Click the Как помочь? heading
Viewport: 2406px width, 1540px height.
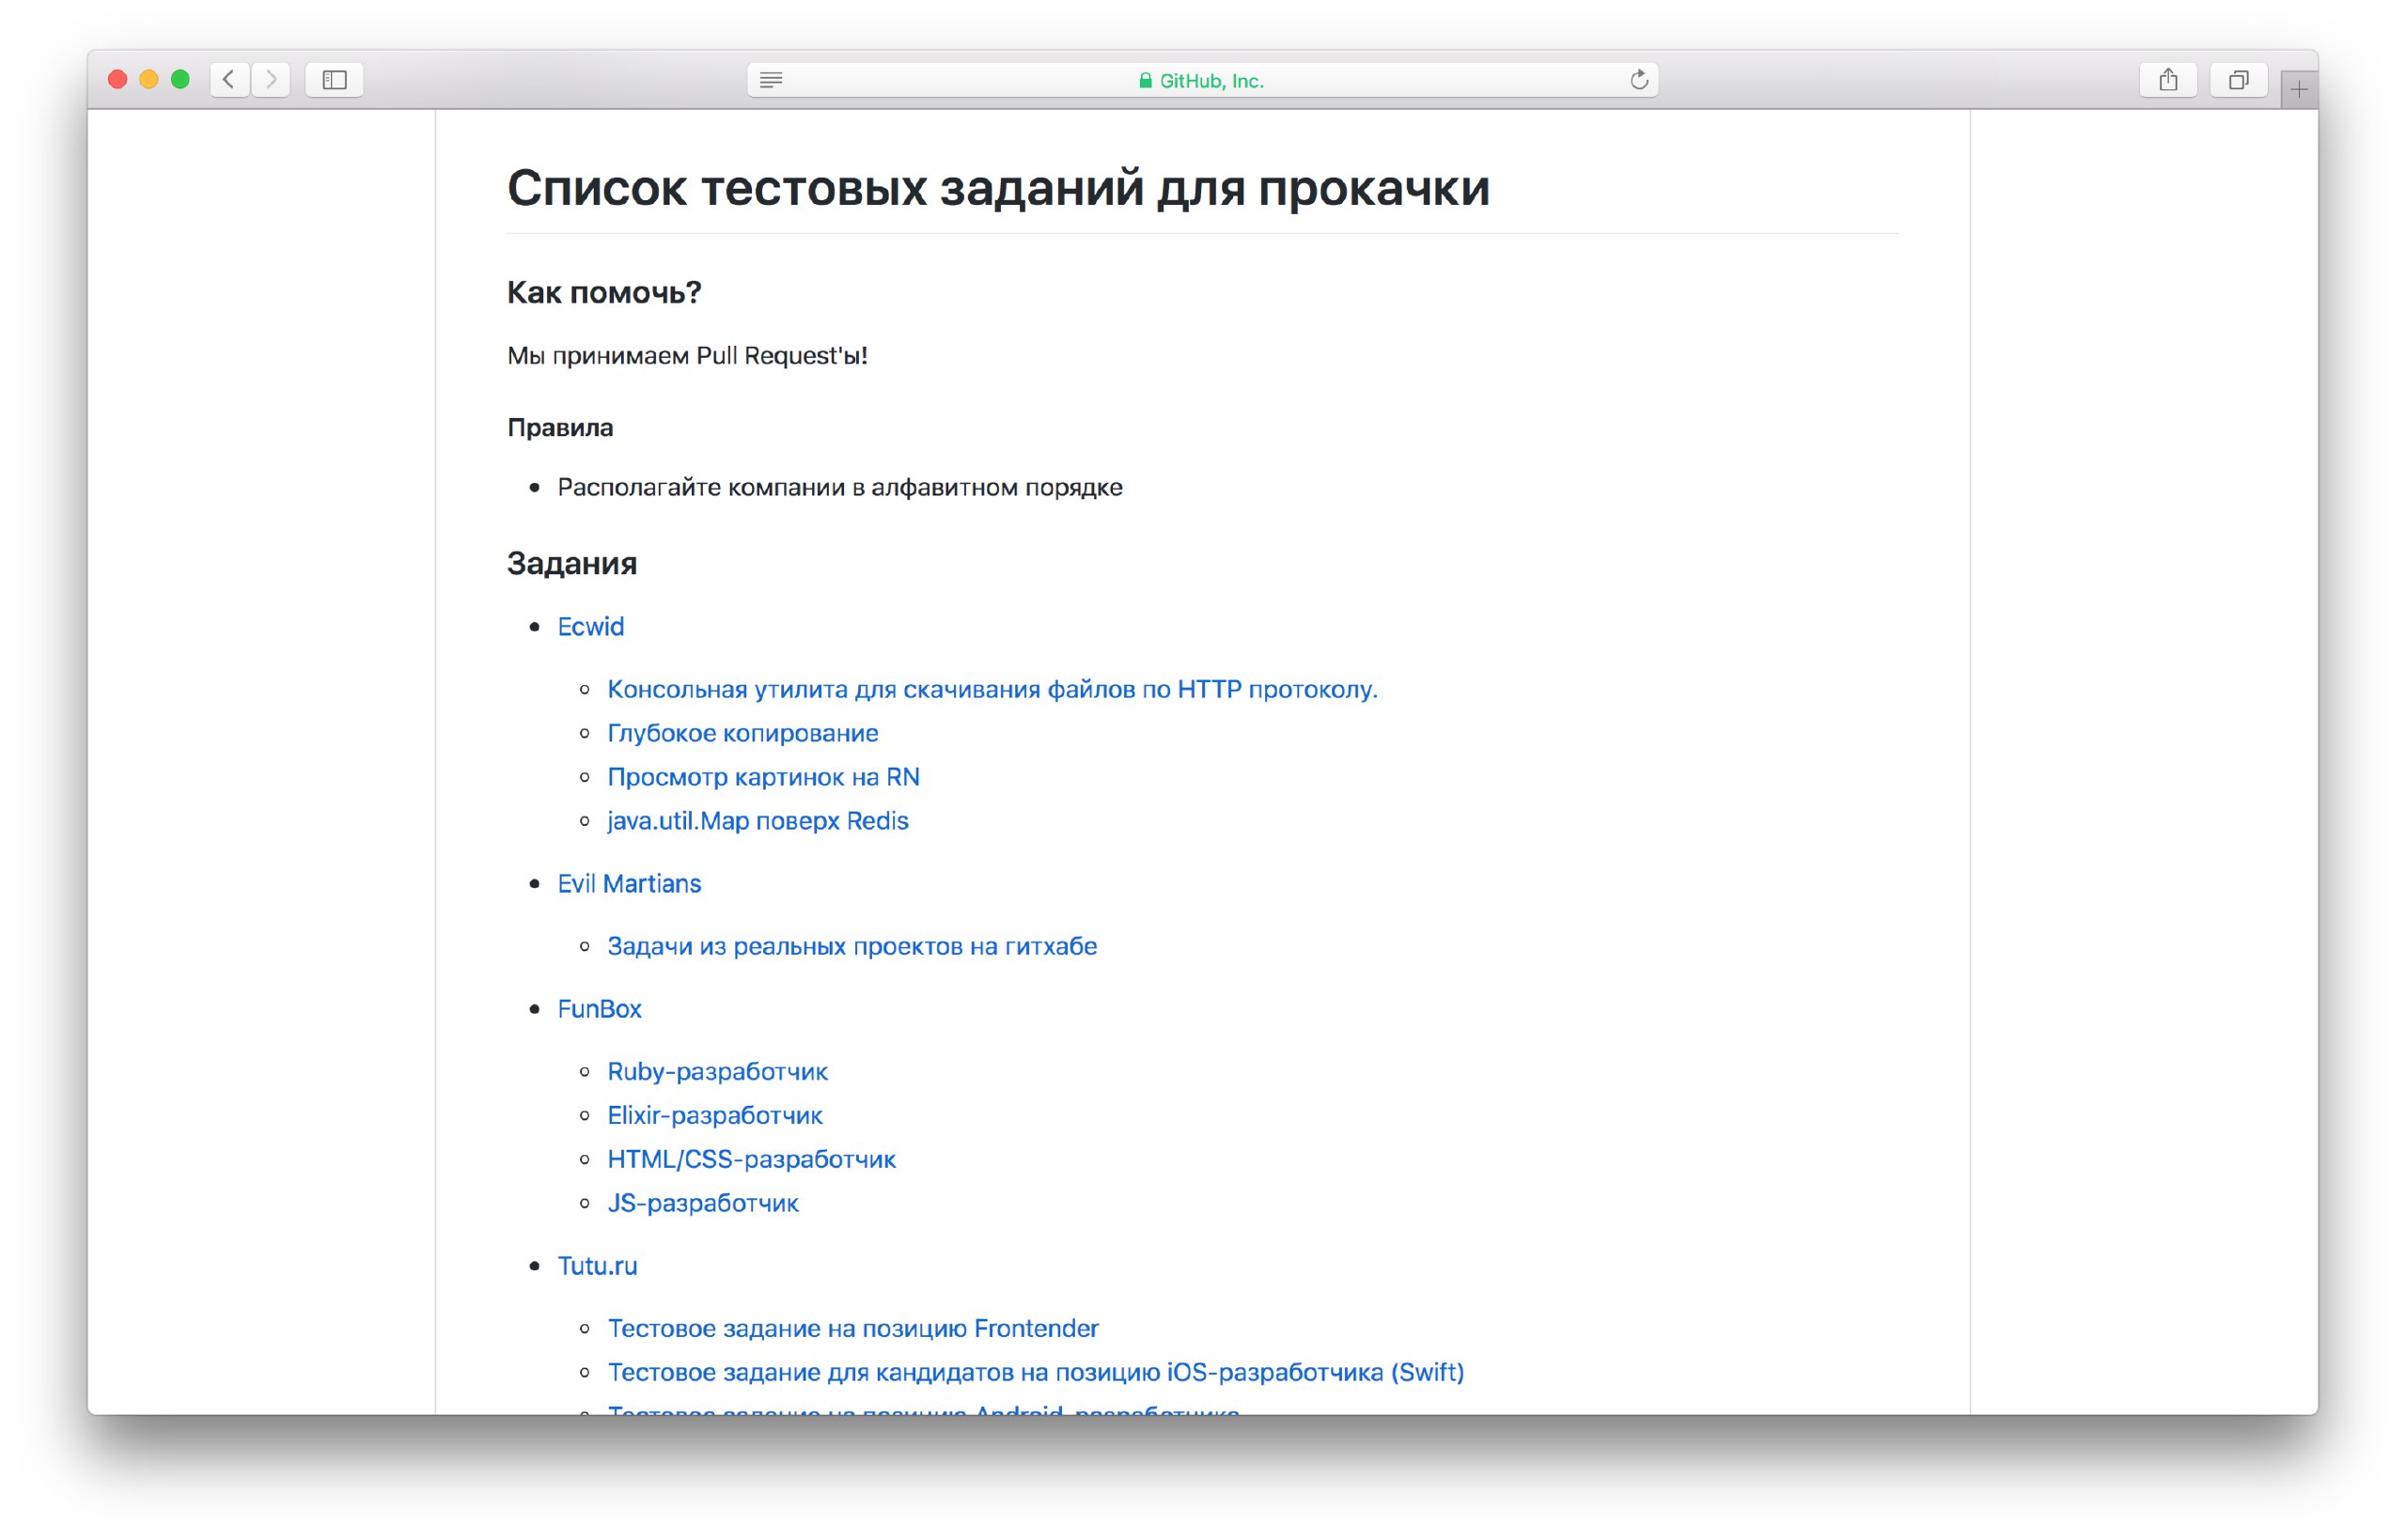pyautogui.click(x=604, y=292)
